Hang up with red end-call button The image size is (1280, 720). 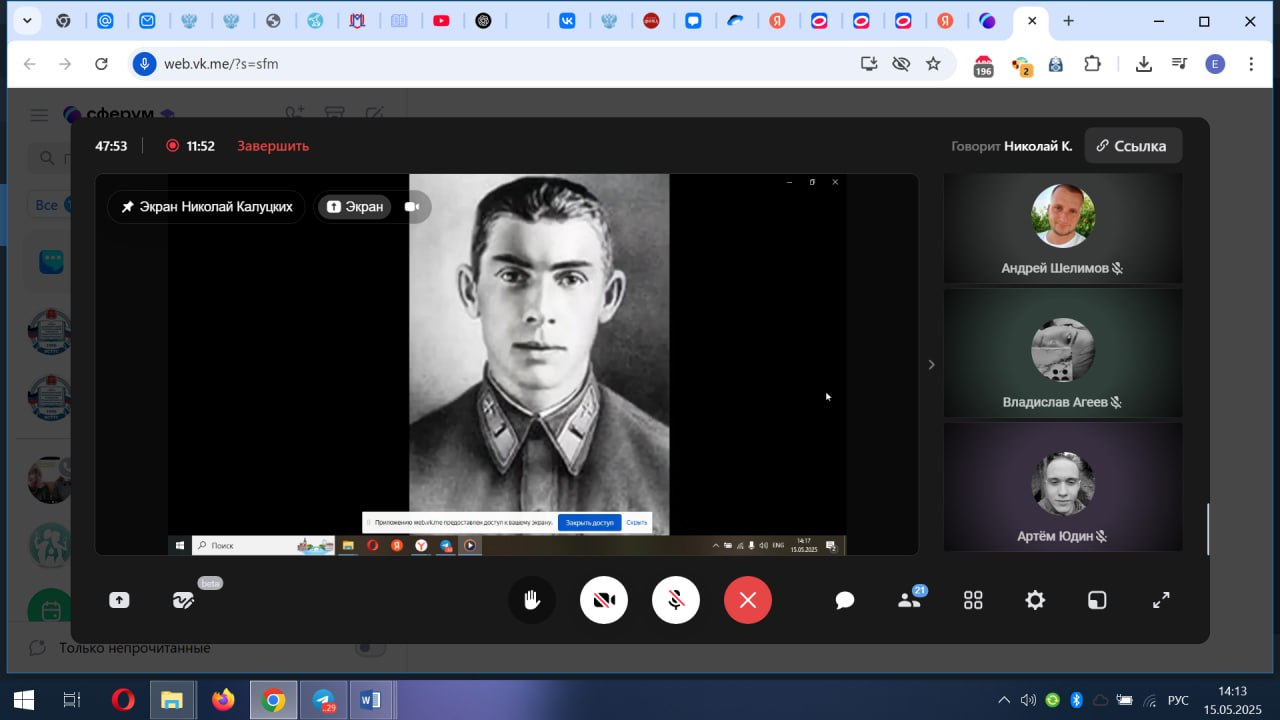tap(747, 600)
